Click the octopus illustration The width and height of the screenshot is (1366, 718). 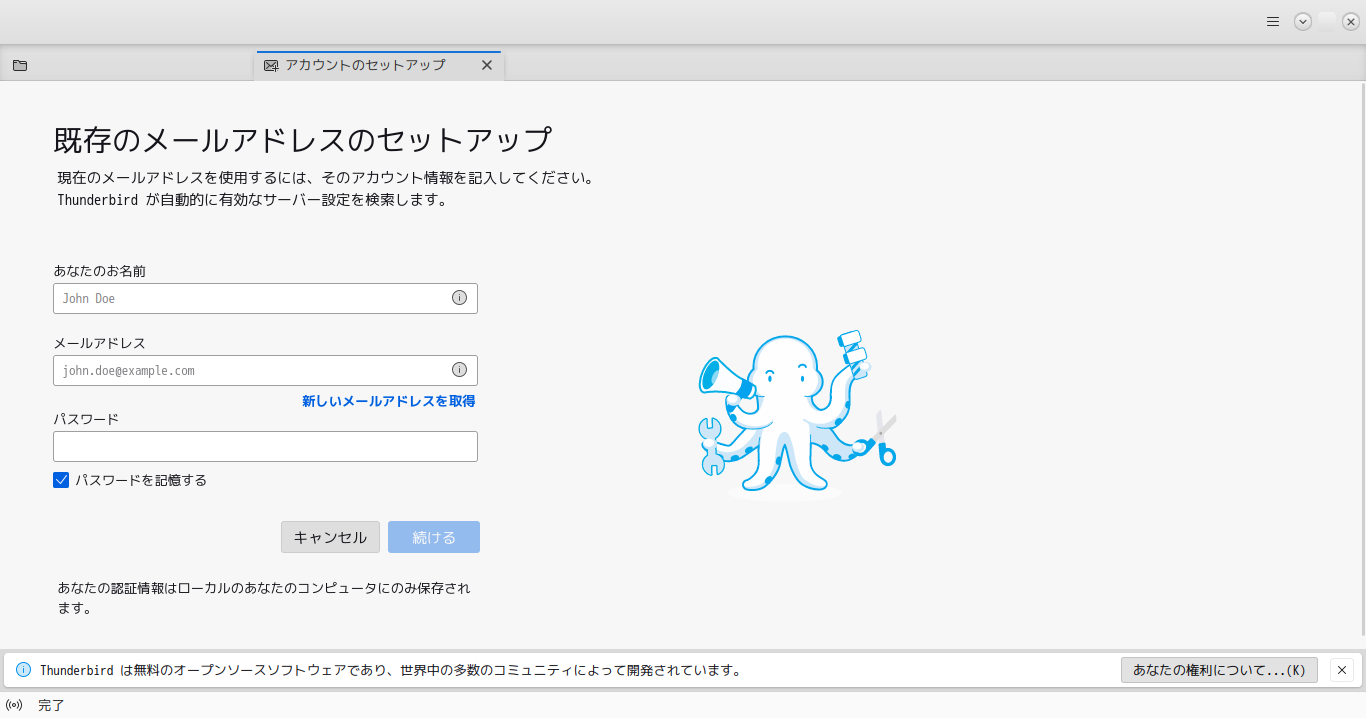coord(797,414)
